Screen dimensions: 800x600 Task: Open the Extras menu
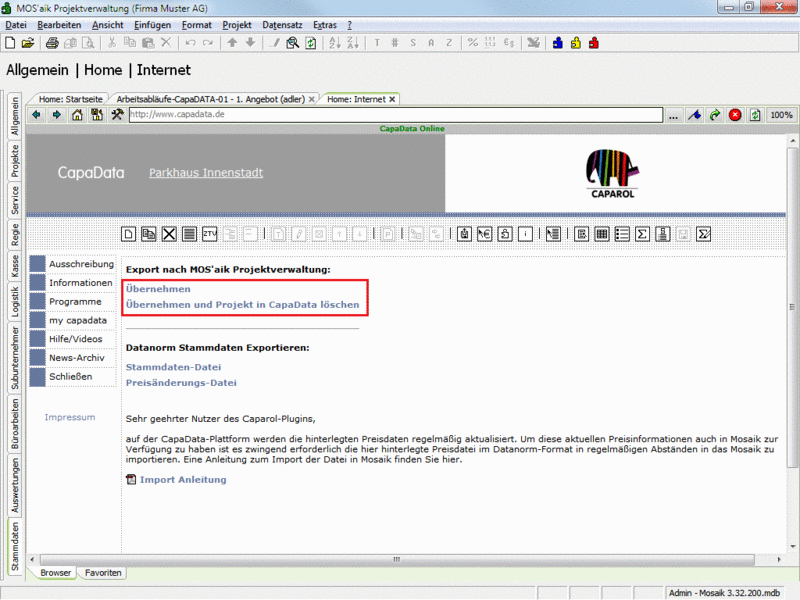pyautogui.click(x=324, y=25)
